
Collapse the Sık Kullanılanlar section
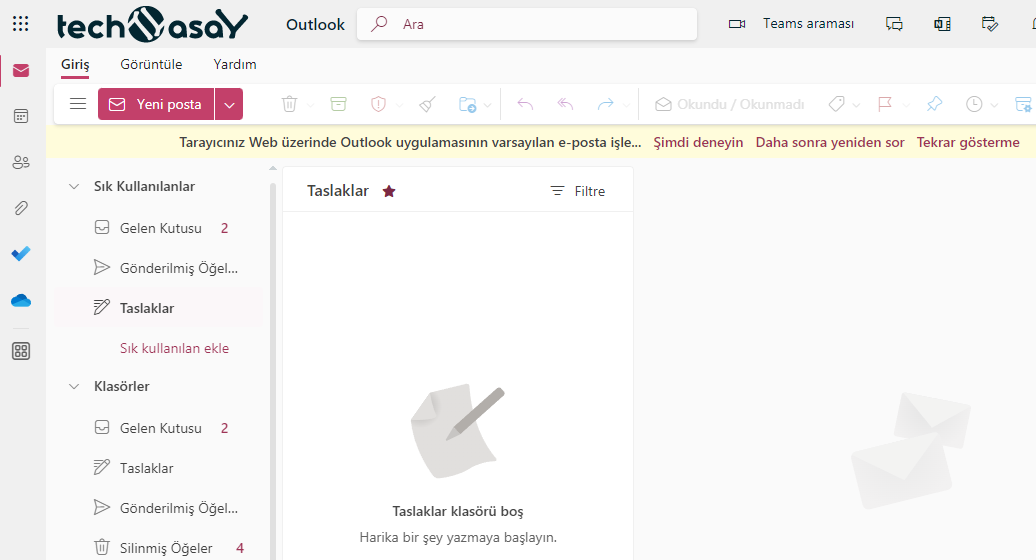click(x=73, y=186)
